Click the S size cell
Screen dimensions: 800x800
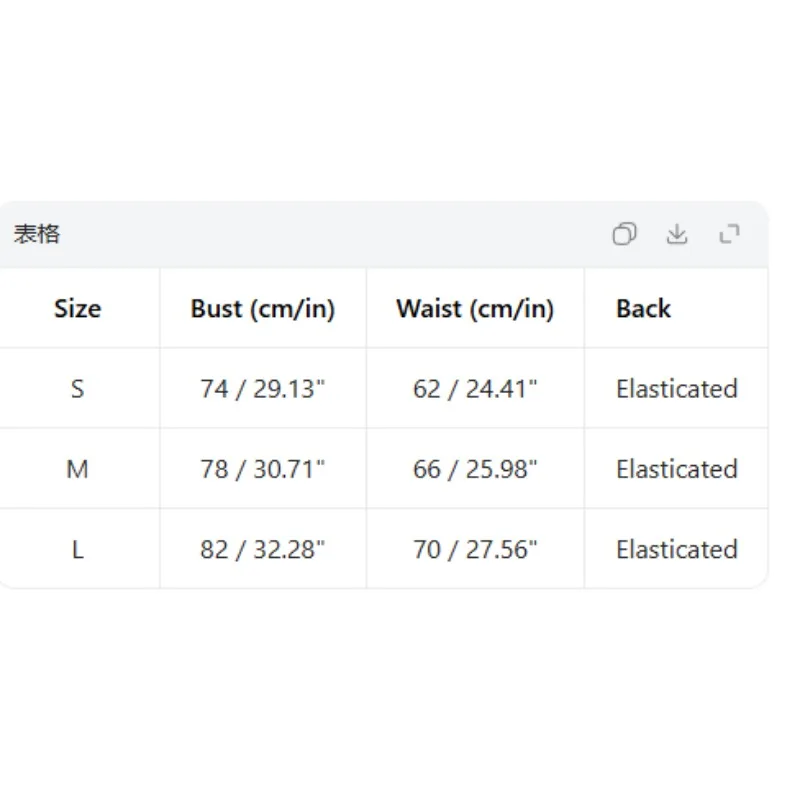(x=78, y=389)
